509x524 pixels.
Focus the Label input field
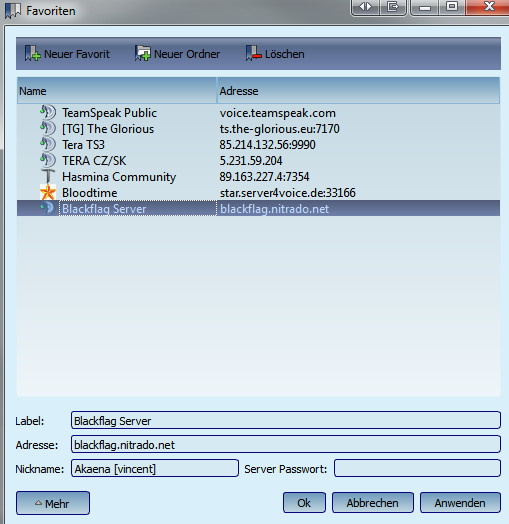[286, 420]
